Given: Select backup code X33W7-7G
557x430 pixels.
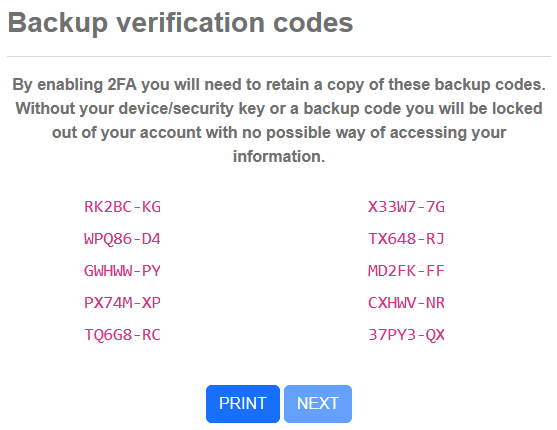Looking at the screenshot, I should 406,207.
